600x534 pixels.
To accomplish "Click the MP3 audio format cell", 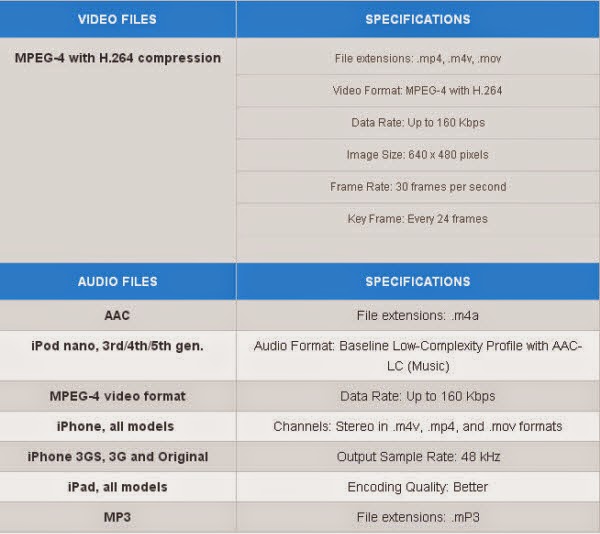I will click(x=118, y=517).
